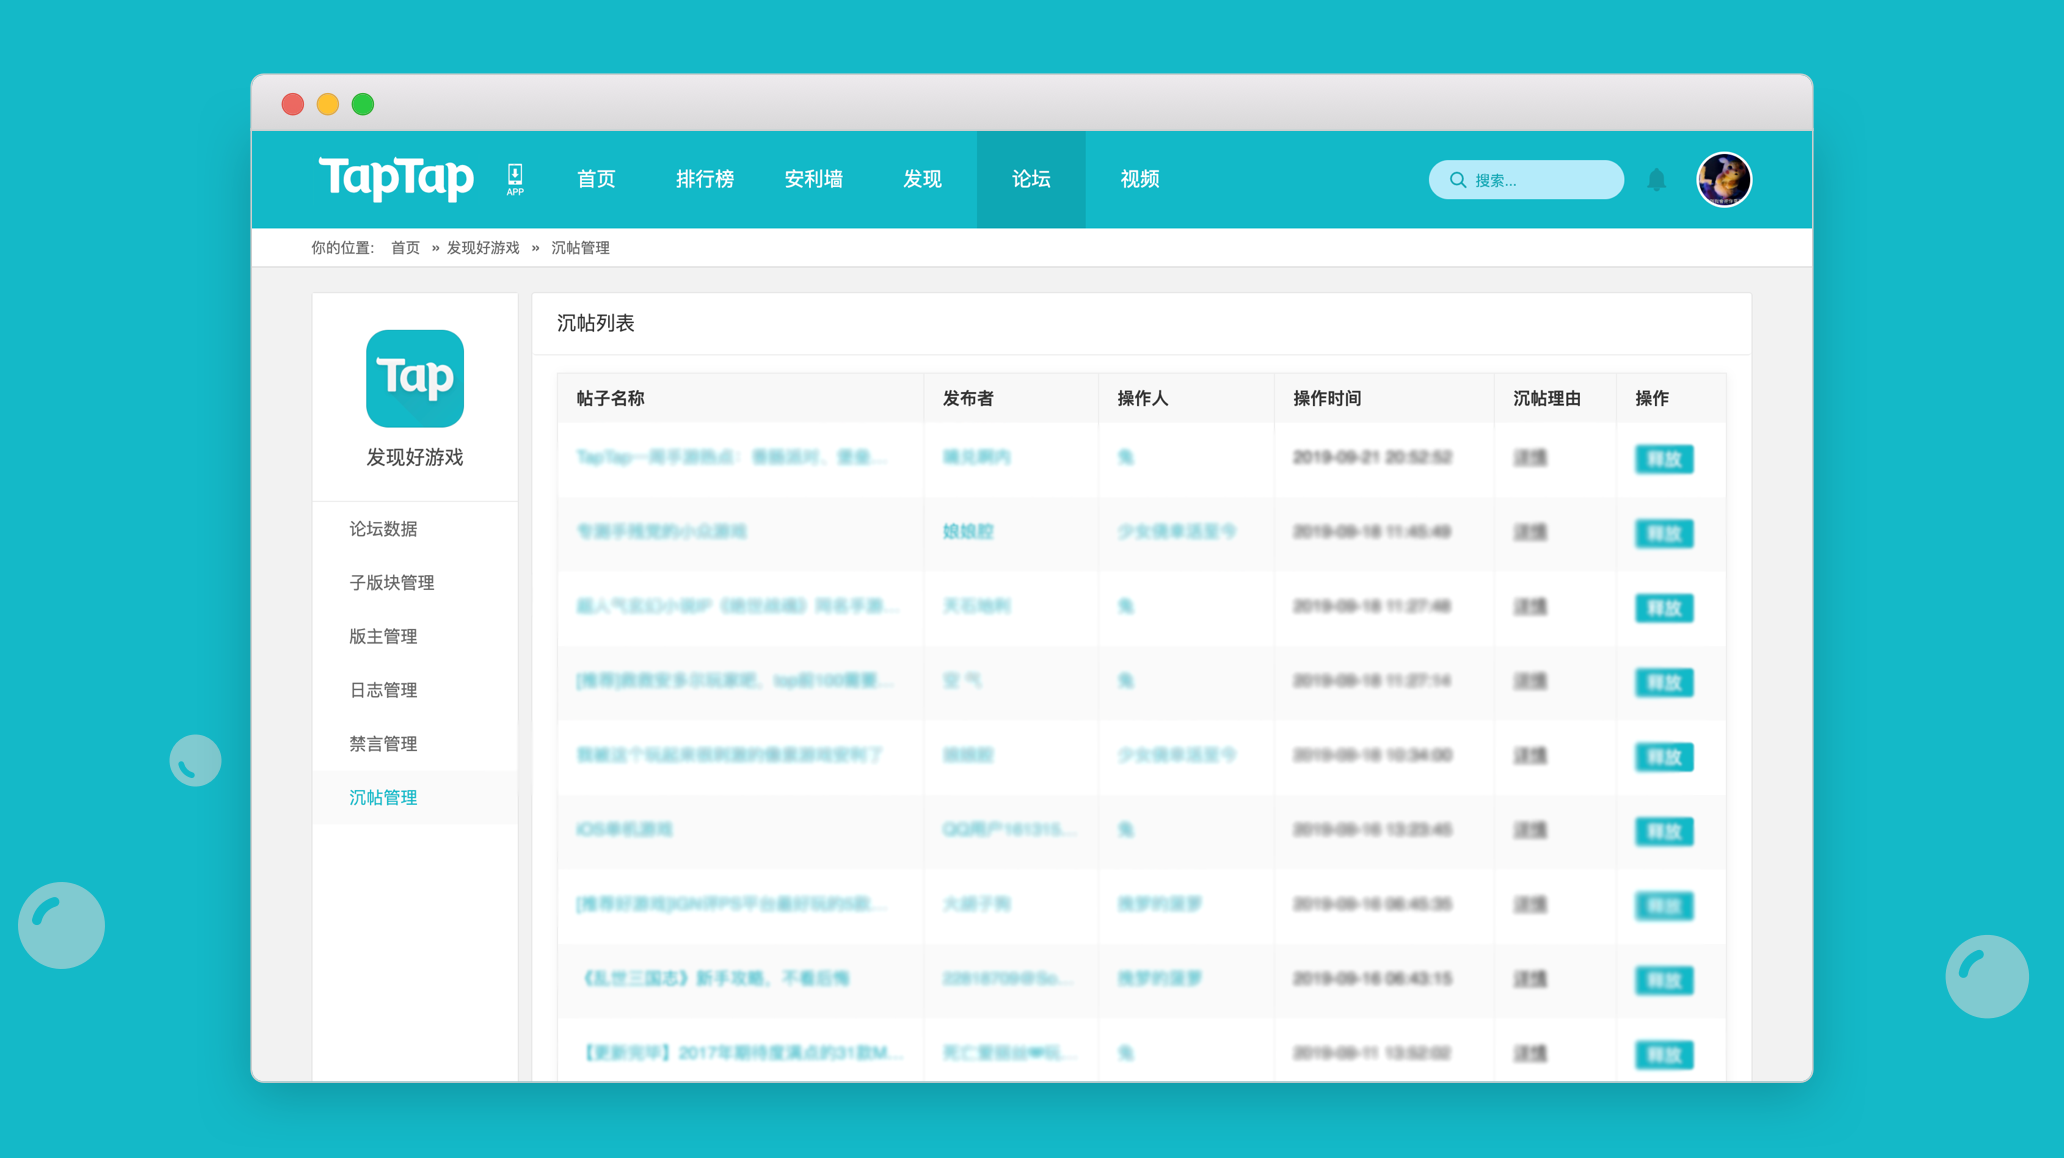Go to the 安利墙 page
This screenshot has width=2064, height=1158.
(813, 179)
